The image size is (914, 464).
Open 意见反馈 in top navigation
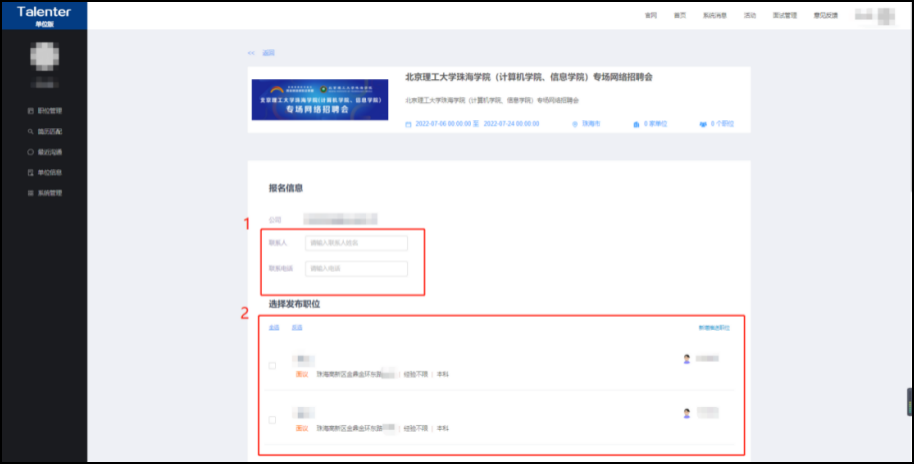point(825,16)
